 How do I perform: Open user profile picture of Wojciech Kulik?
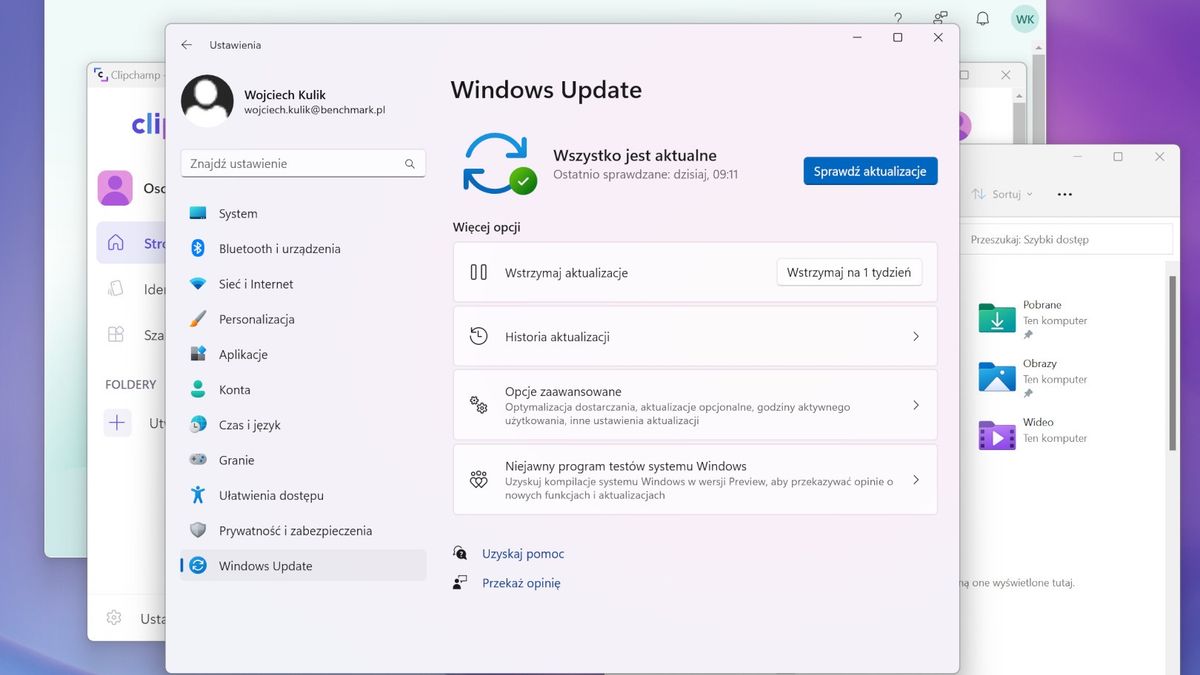pyautogui.click(x=207, y=101)
